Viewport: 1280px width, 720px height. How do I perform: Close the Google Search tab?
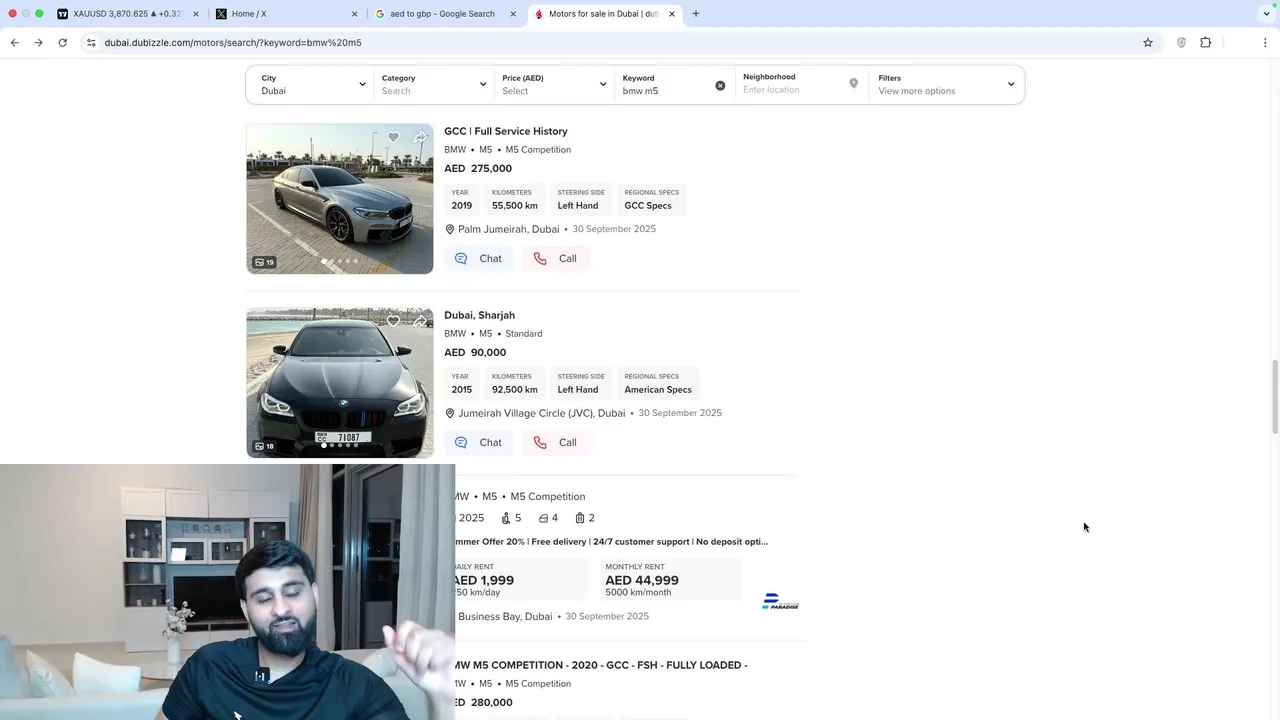click(x=513, y=14)
